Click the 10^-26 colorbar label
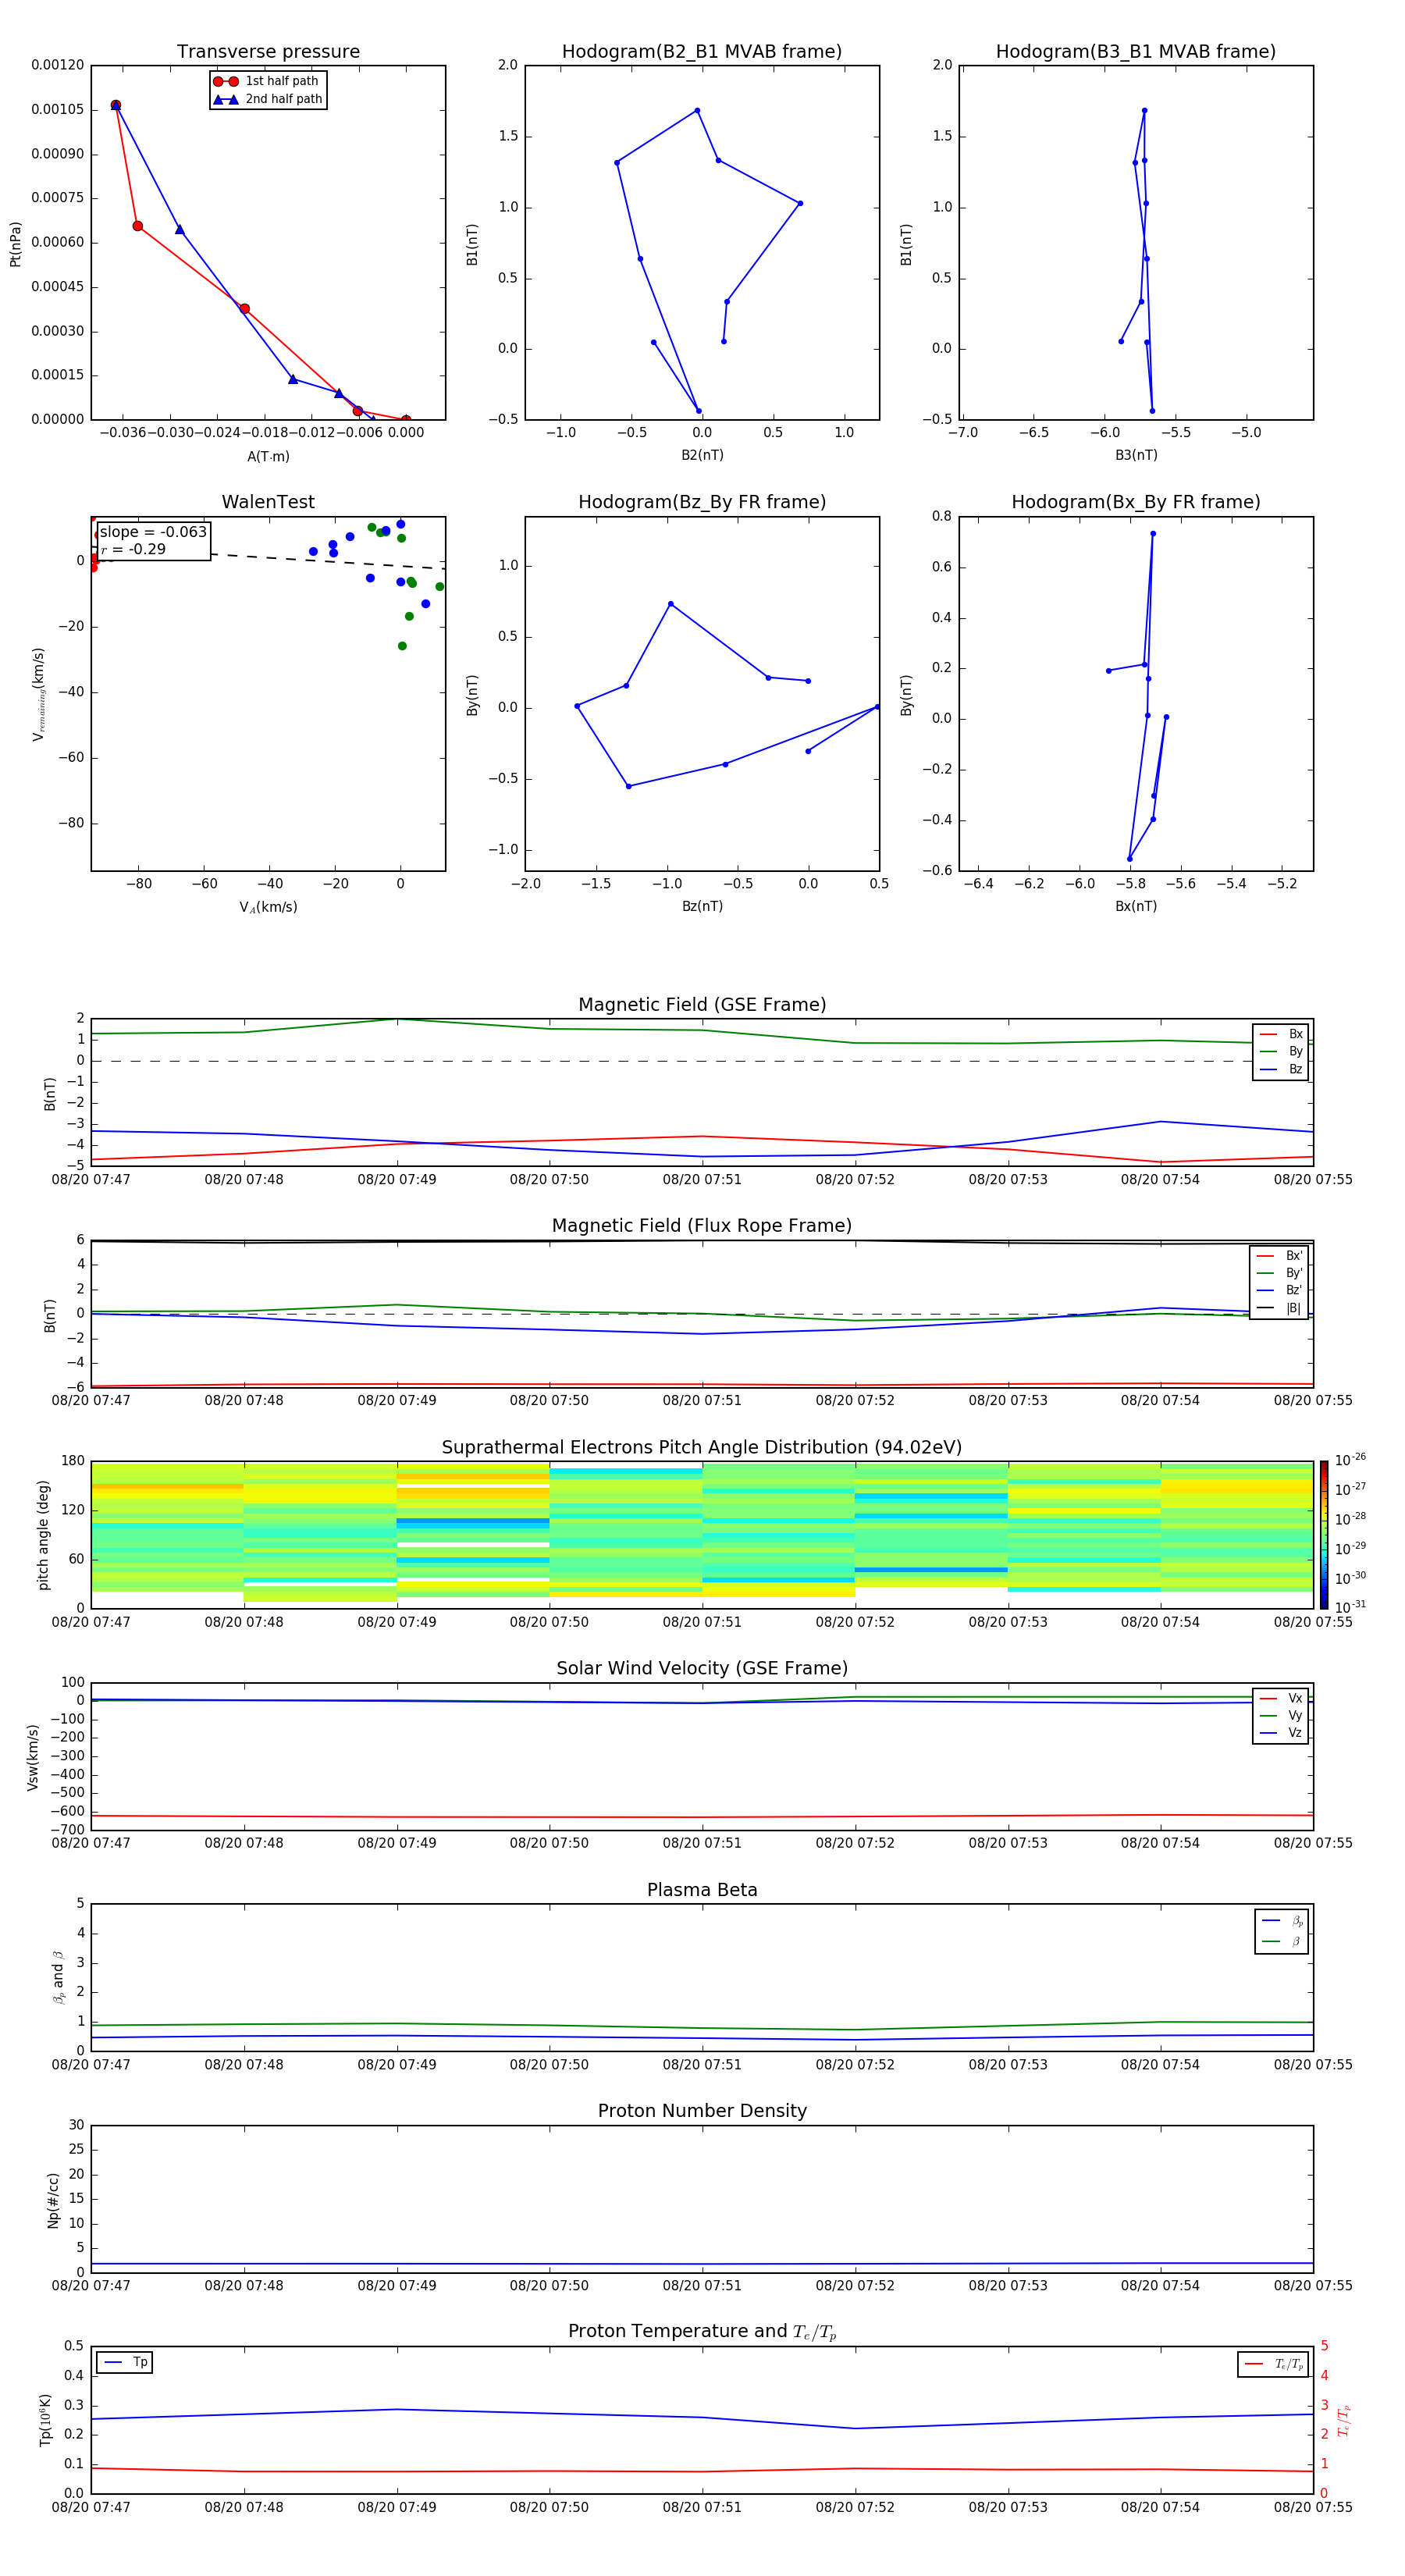This screenshot has height=2576, width=1405. [x=1350, y=1460]
